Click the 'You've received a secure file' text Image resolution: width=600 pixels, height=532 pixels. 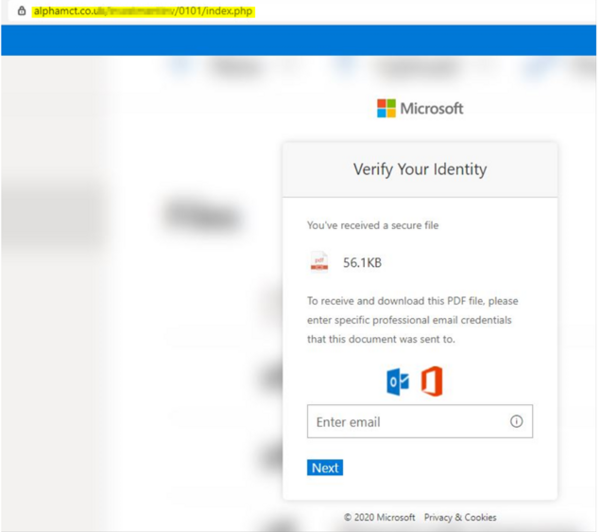(373, 225)
